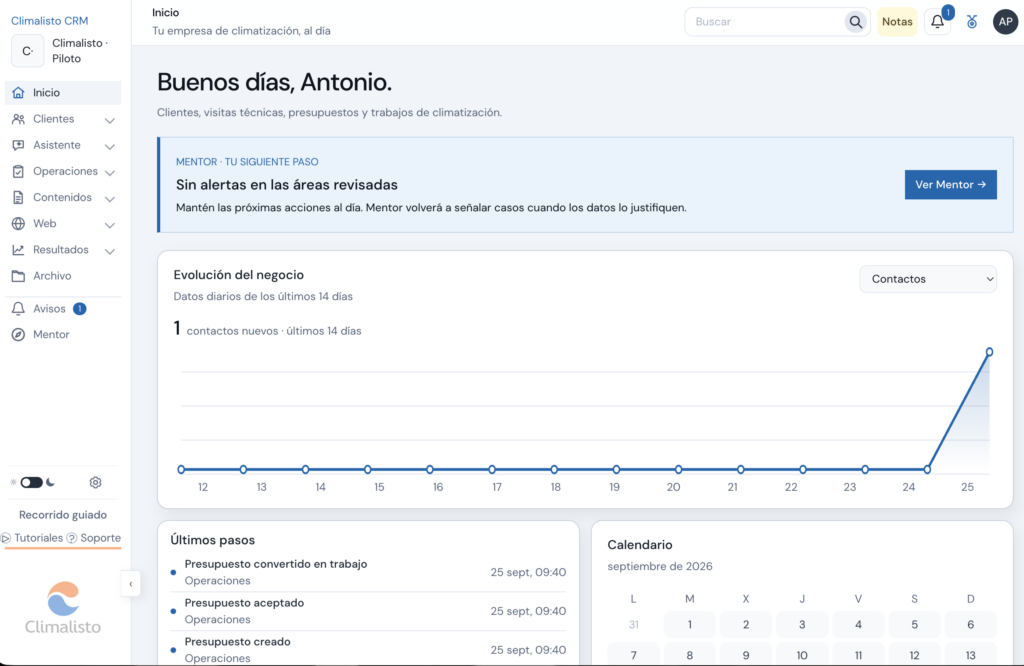The width and height of the screenshot is (1024, 666).
Task: Start the Recorrido guiado
Action: (63, 515)
